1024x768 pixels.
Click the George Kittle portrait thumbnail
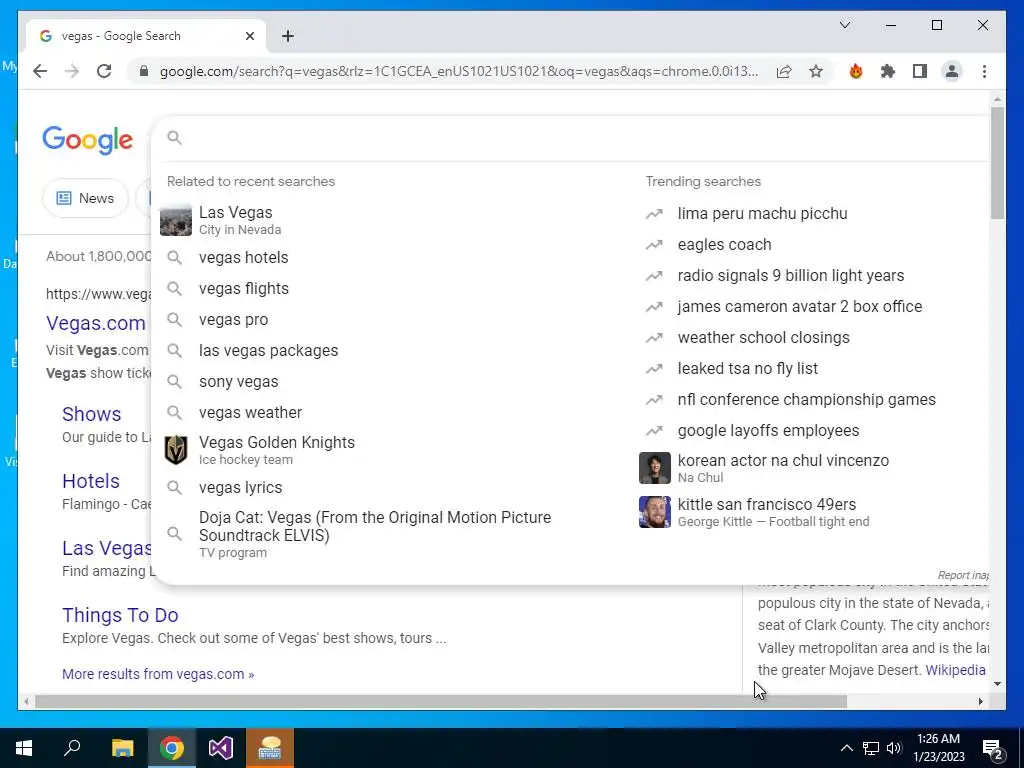click(654, 512)
